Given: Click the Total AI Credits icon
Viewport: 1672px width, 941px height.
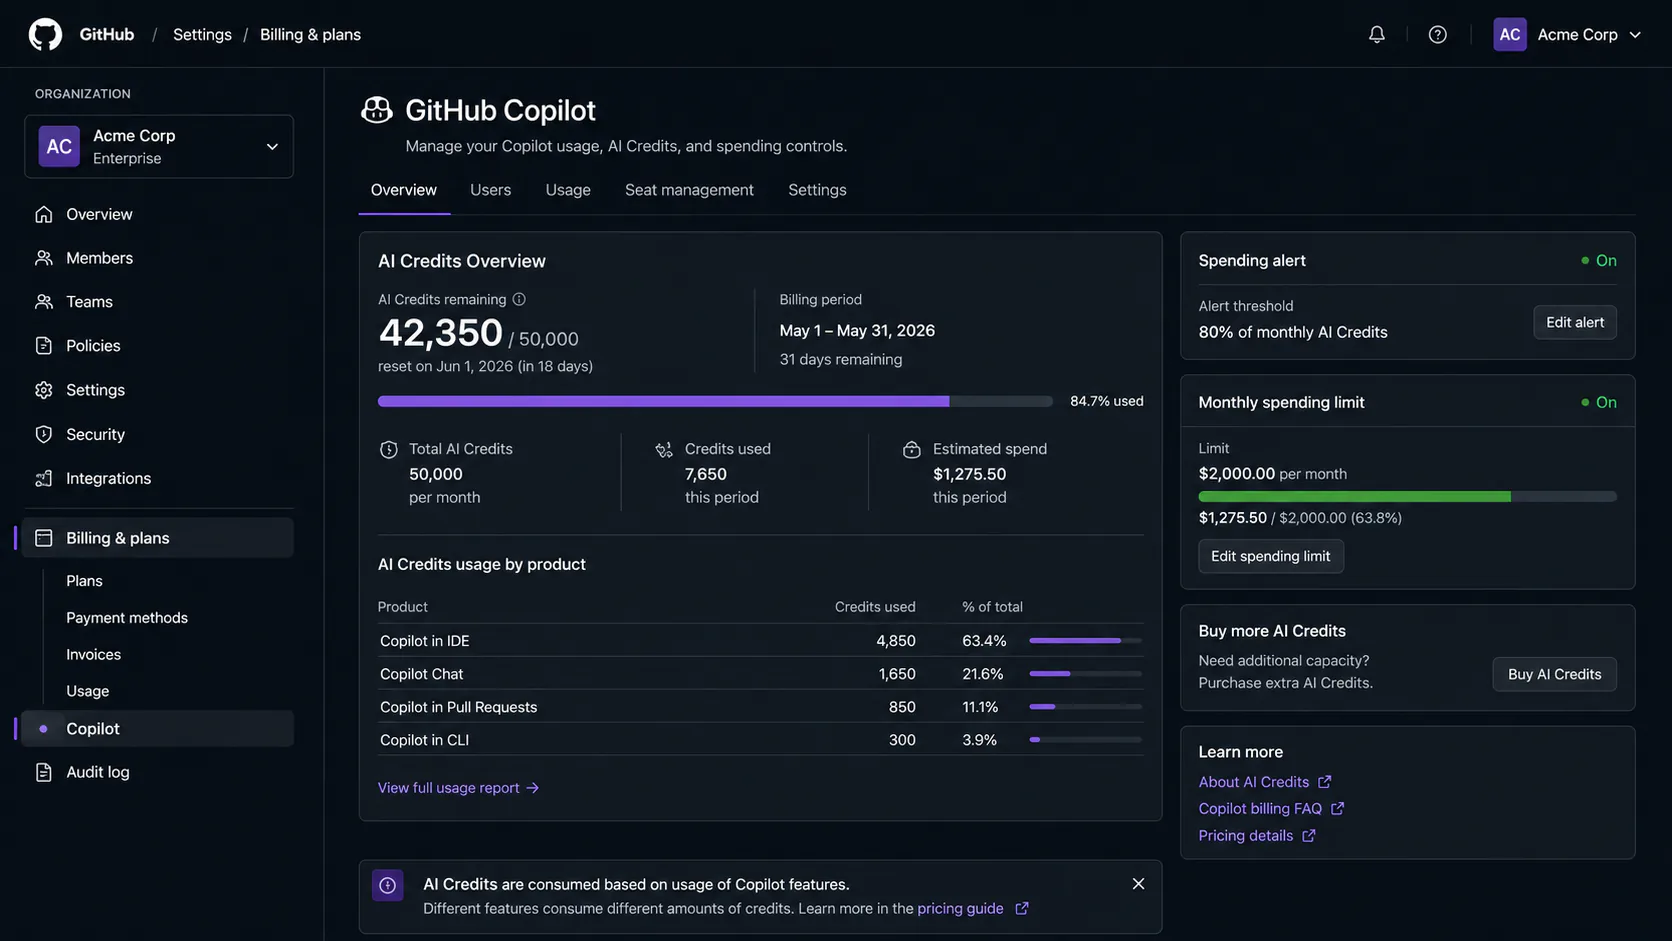Looking at the screenshot, I should pyautogui.click(x=389, y=450).
